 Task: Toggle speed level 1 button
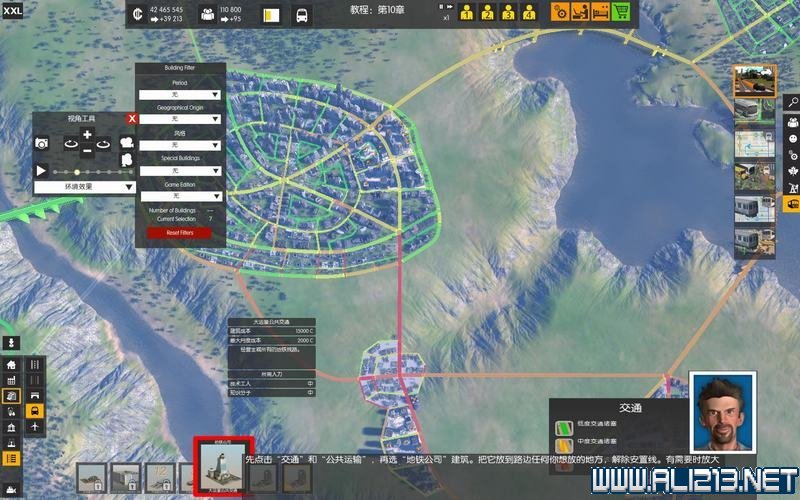[466, 14]
